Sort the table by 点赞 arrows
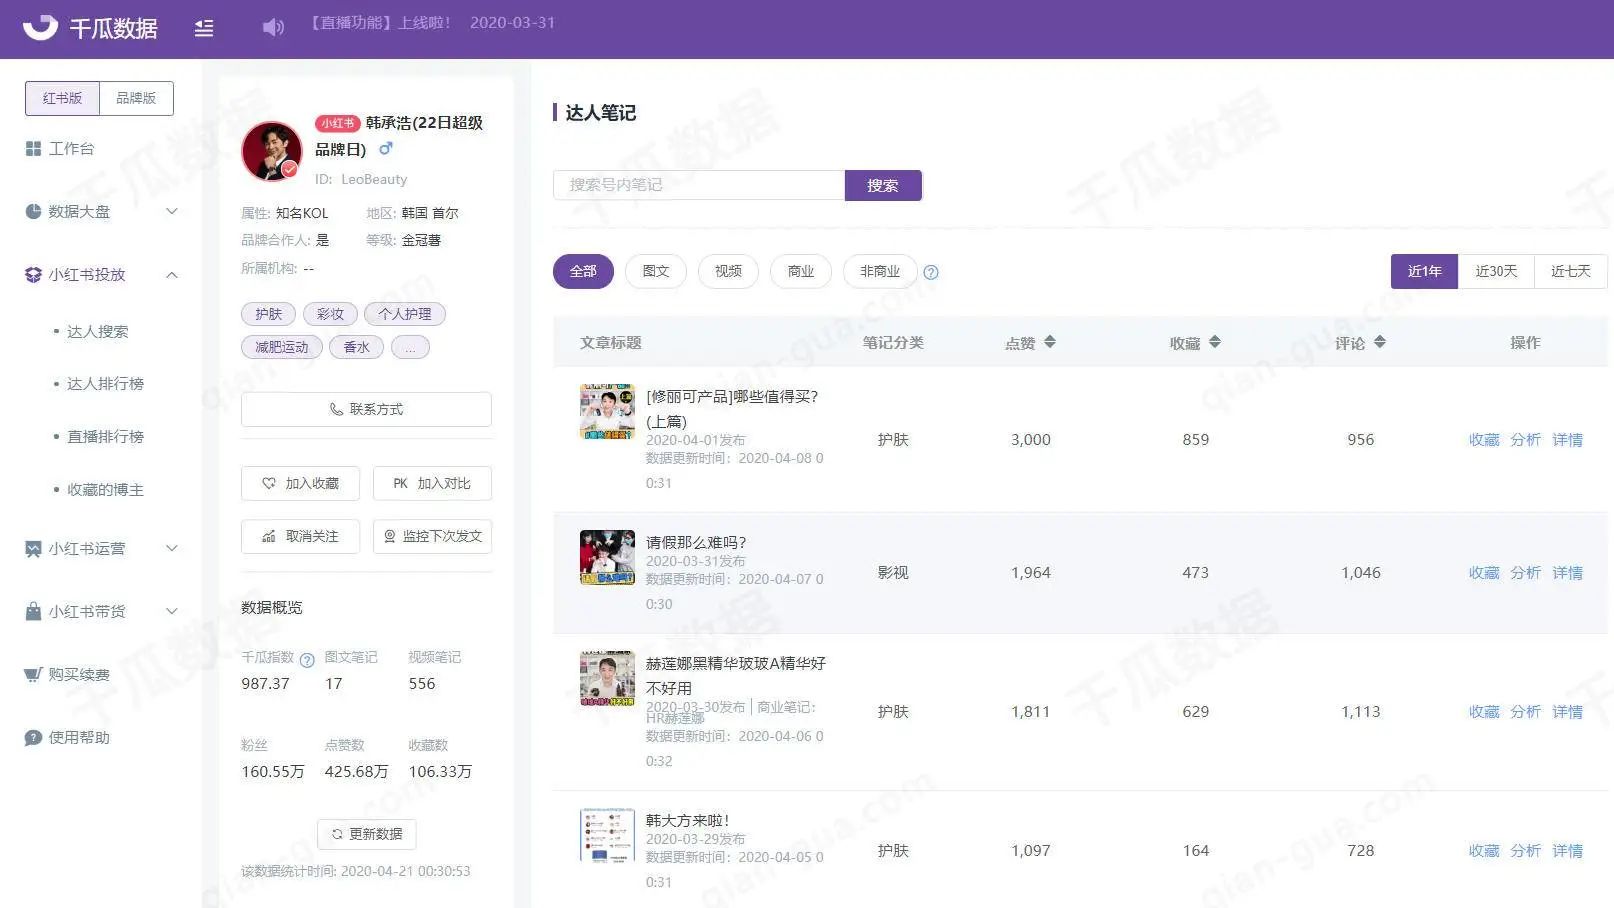Viewport: 1614px width, 908px height. coord(1050,342)
